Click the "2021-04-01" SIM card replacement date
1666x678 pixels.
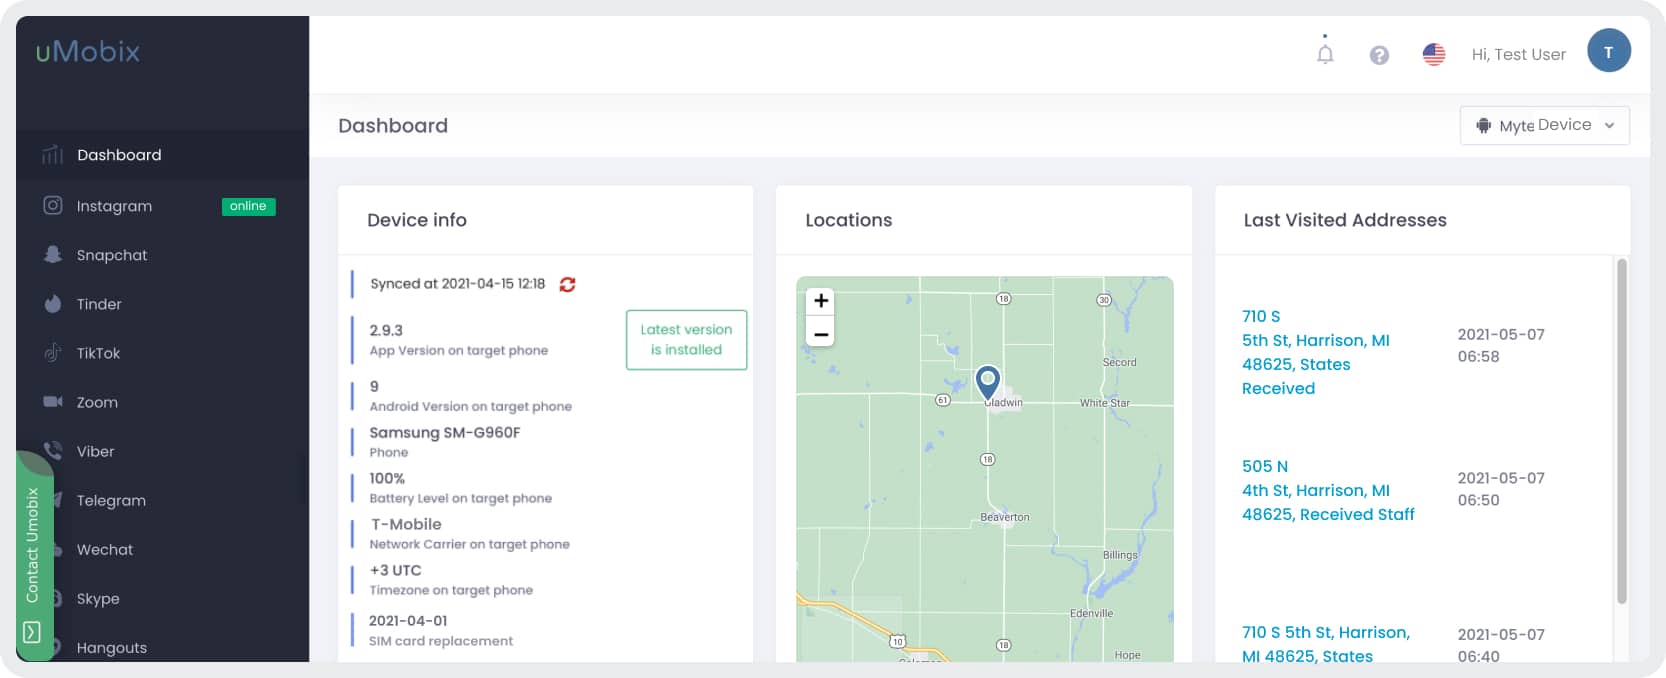click(x=408, y=620)
